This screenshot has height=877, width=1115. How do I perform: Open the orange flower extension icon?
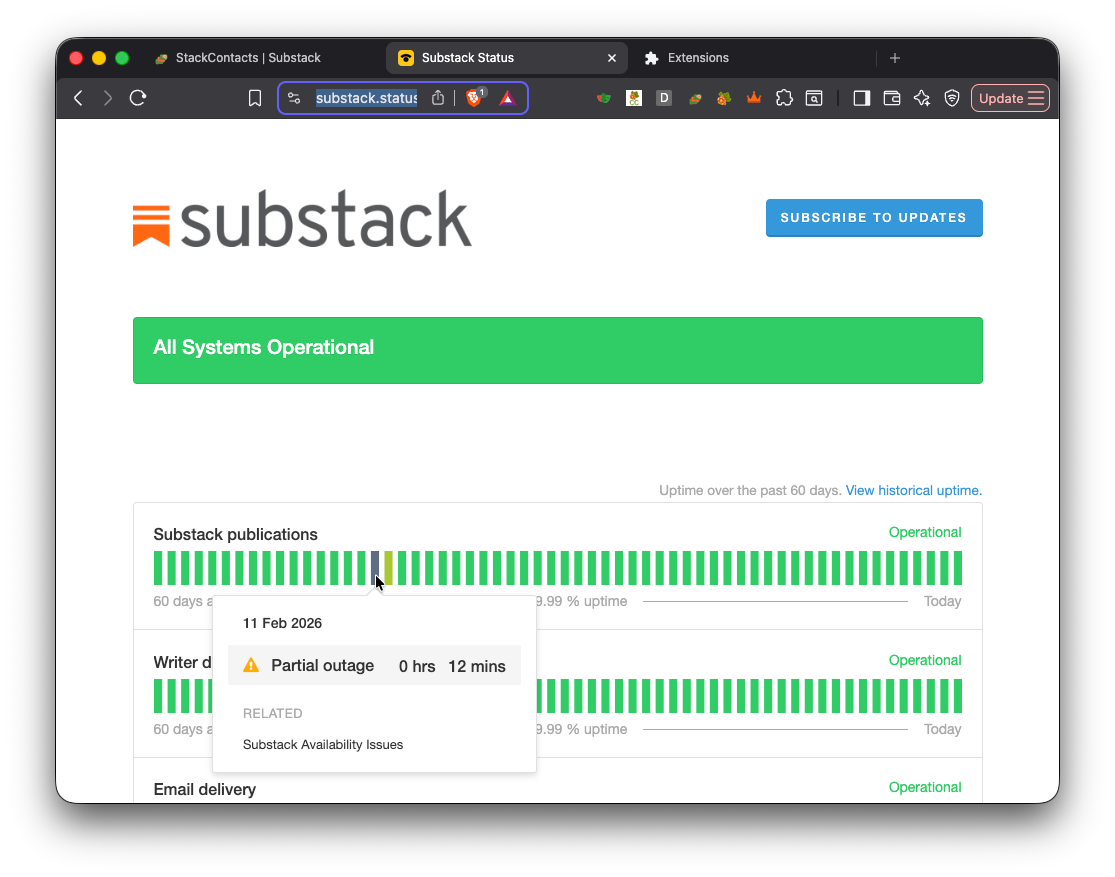(x=724, y=98)
